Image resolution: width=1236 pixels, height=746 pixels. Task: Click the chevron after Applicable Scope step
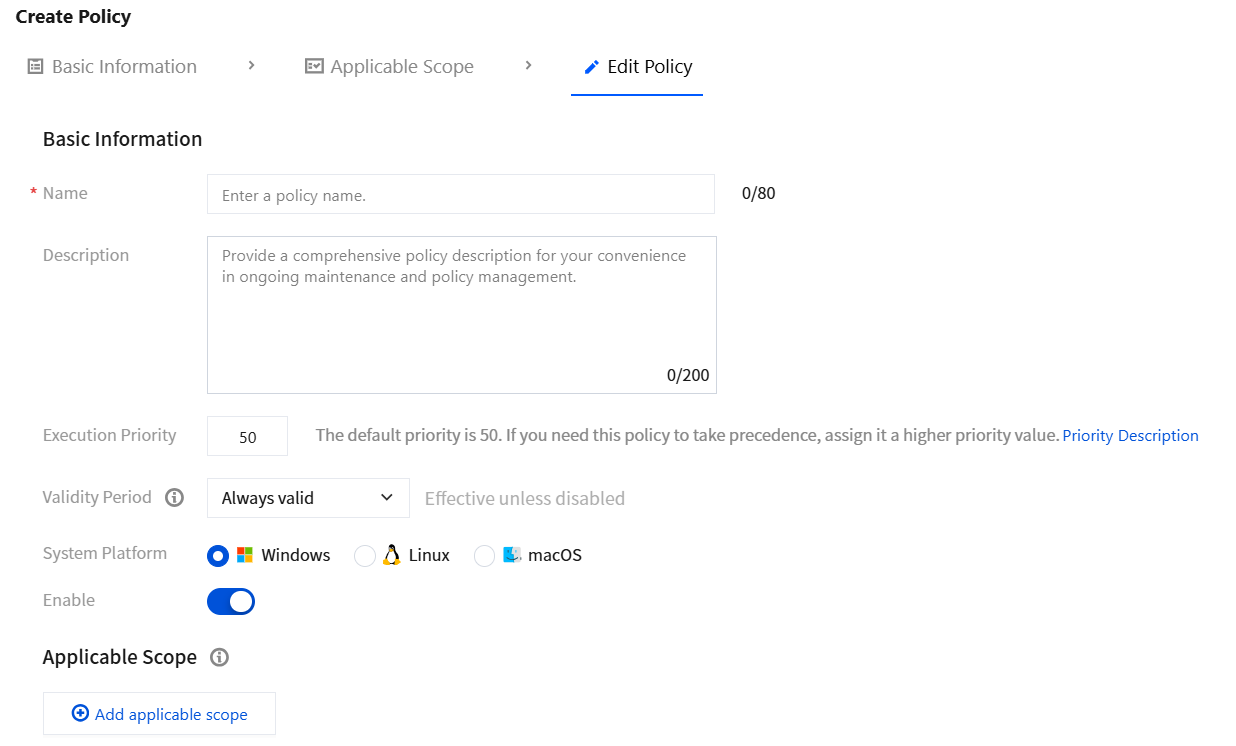coord(528,66)
